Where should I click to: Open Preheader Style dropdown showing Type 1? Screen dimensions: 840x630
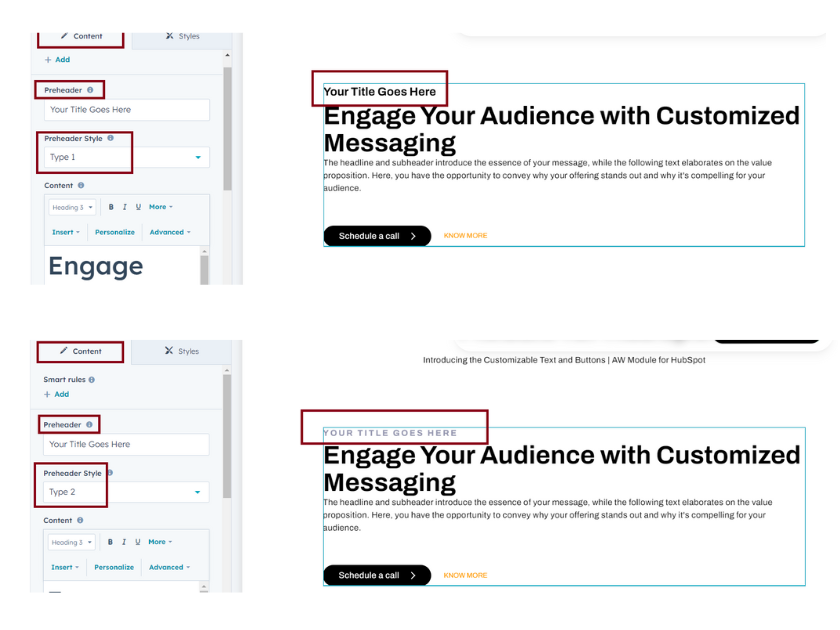(126, 157)
